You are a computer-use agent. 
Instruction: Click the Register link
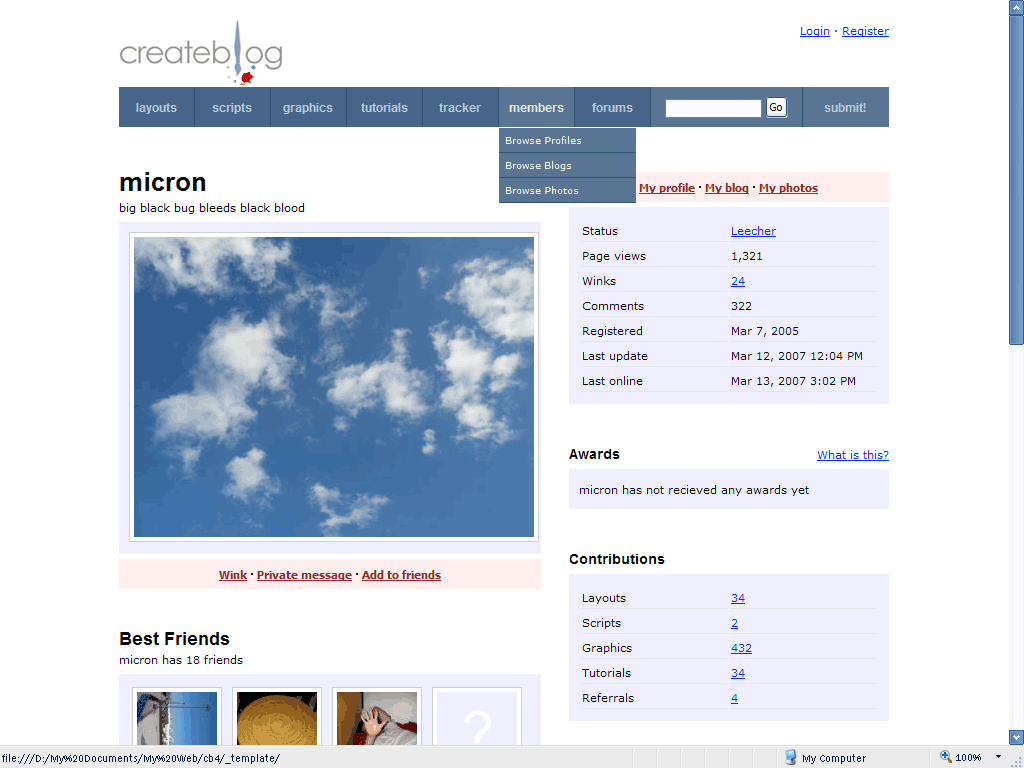coord(865,31)
